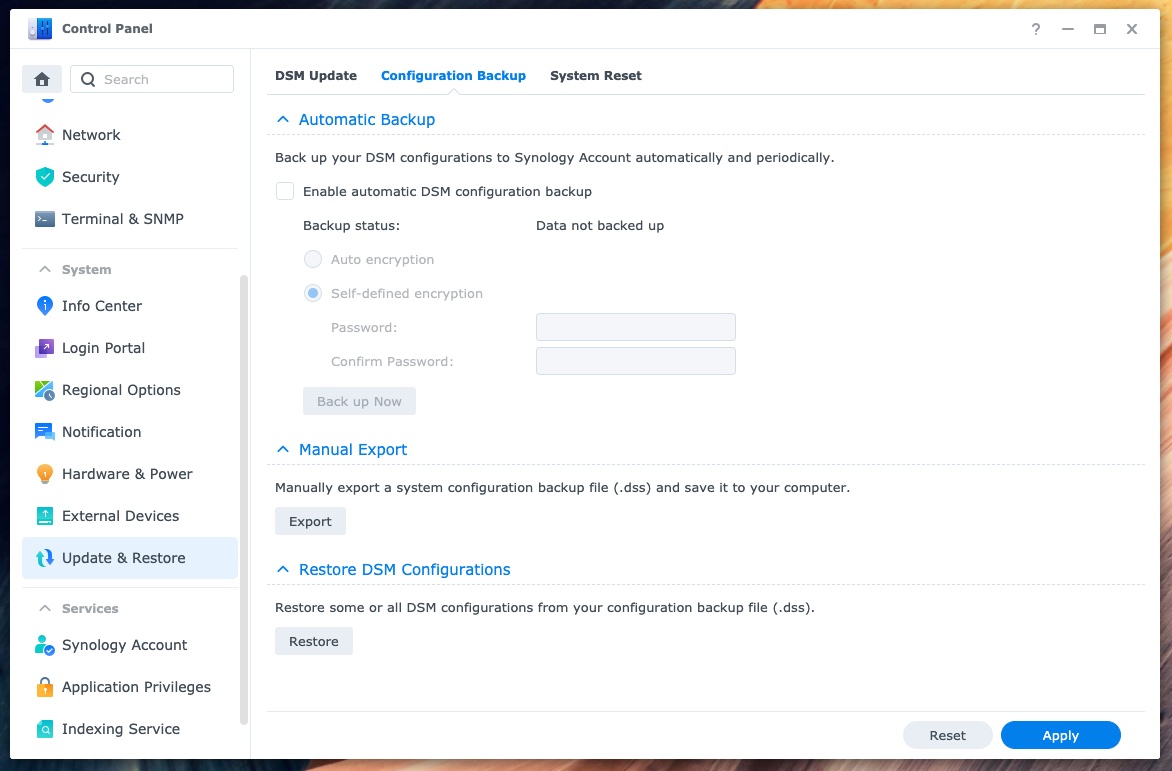
Task: Open the Network settings entry
Action: click(x=130, y=134)
